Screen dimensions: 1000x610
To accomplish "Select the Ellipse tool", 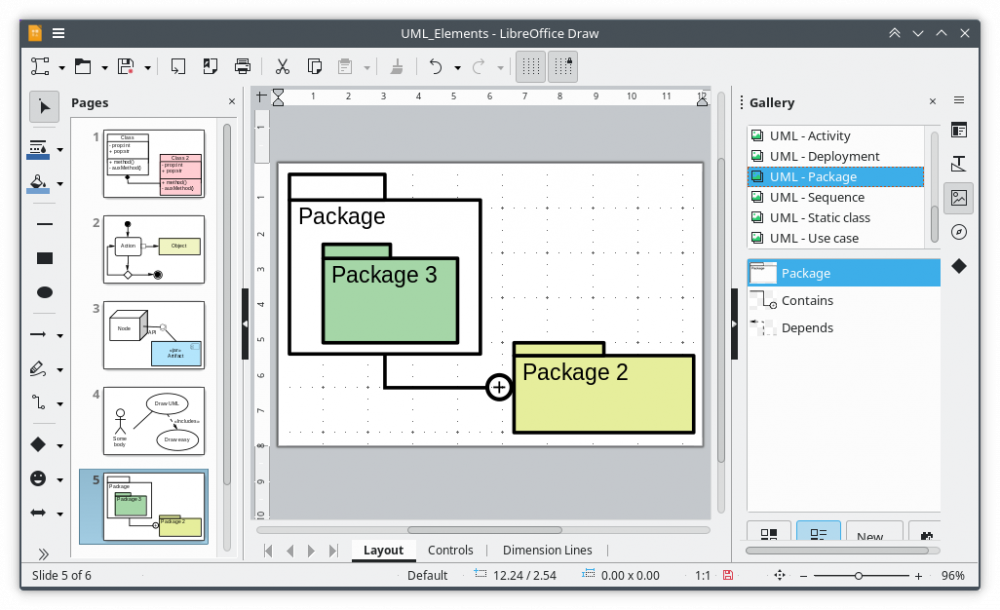I will (45, 292).
